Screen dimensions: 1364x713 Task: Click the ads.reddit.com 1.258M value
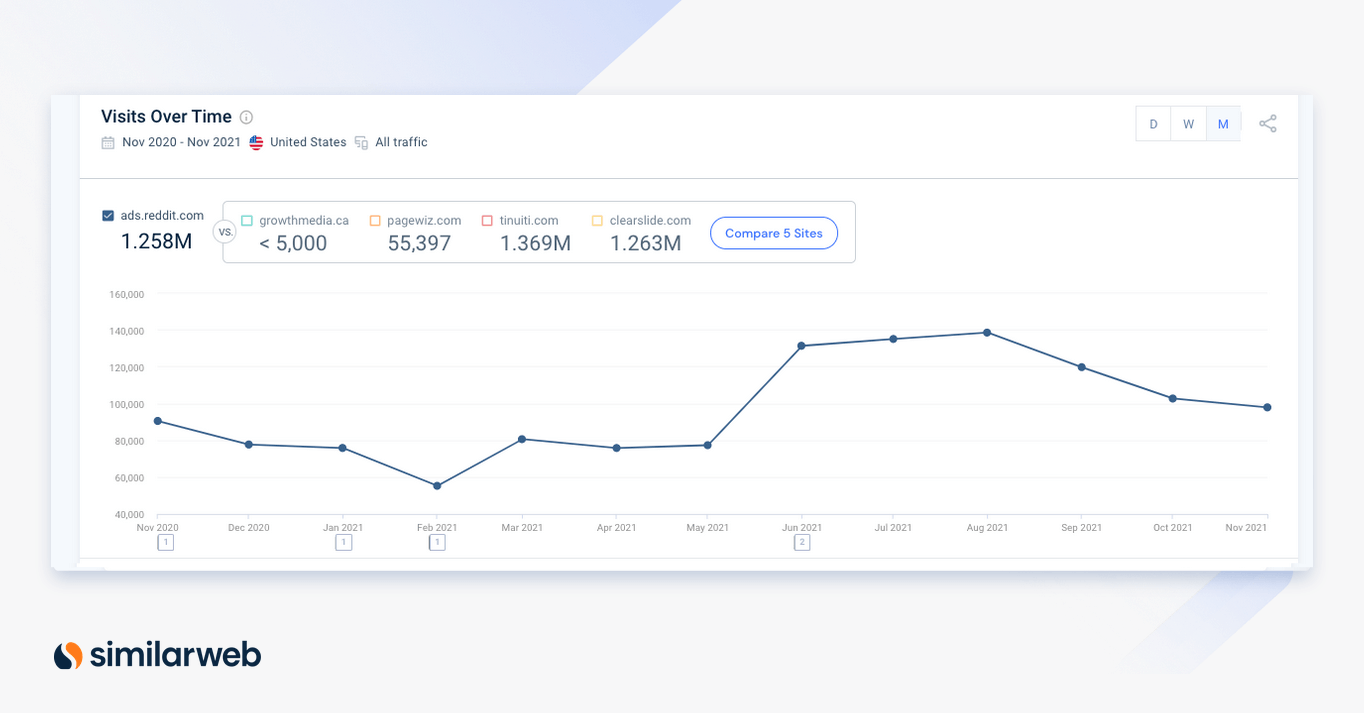pyautogui.click(x=156, y=241)
